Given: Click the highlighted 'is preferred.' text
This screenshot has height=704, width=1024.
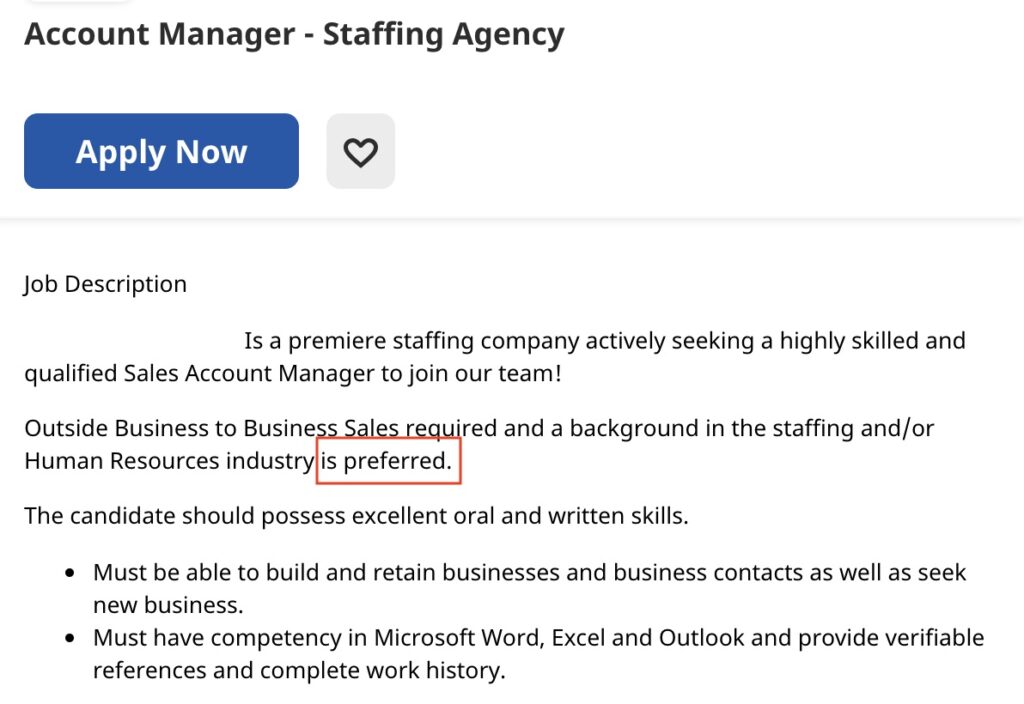Looking at the screenshot, I should tap(387, 460).
